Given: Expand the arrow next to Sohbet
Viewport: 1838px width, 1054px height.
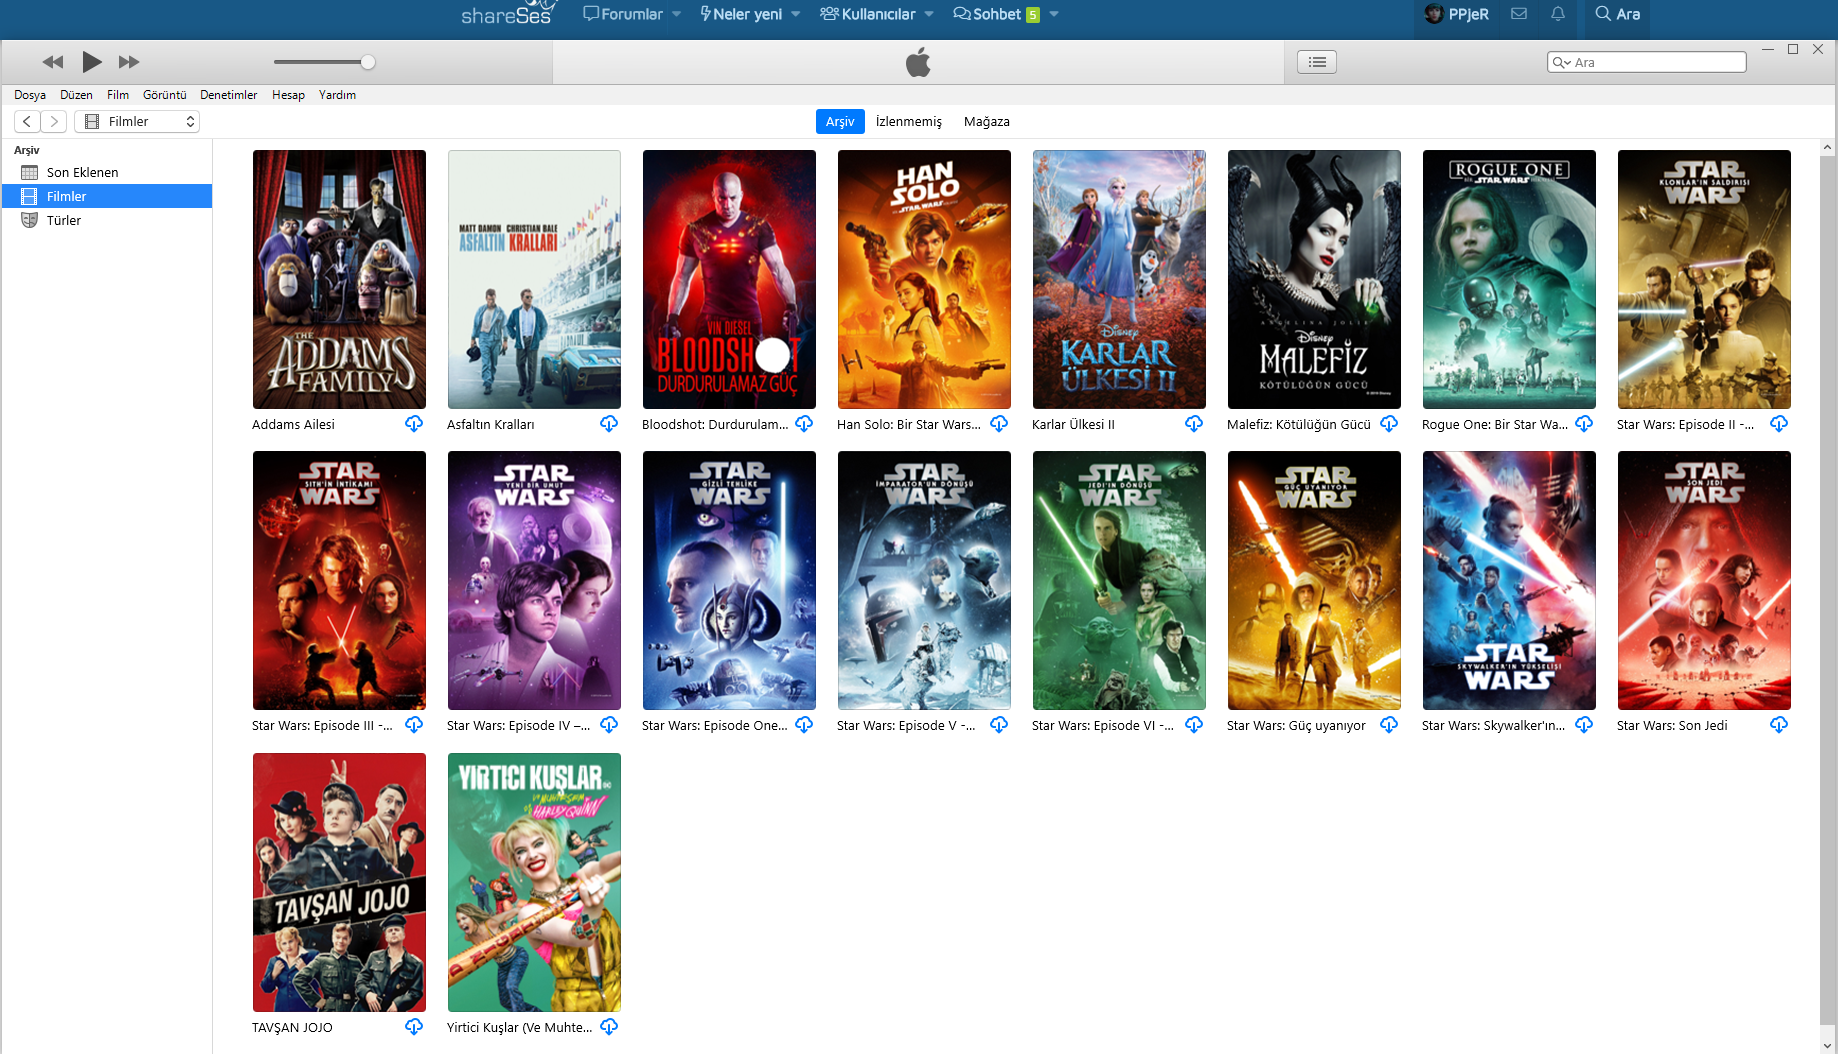Looking at the screenshot, I should 1054,14.
